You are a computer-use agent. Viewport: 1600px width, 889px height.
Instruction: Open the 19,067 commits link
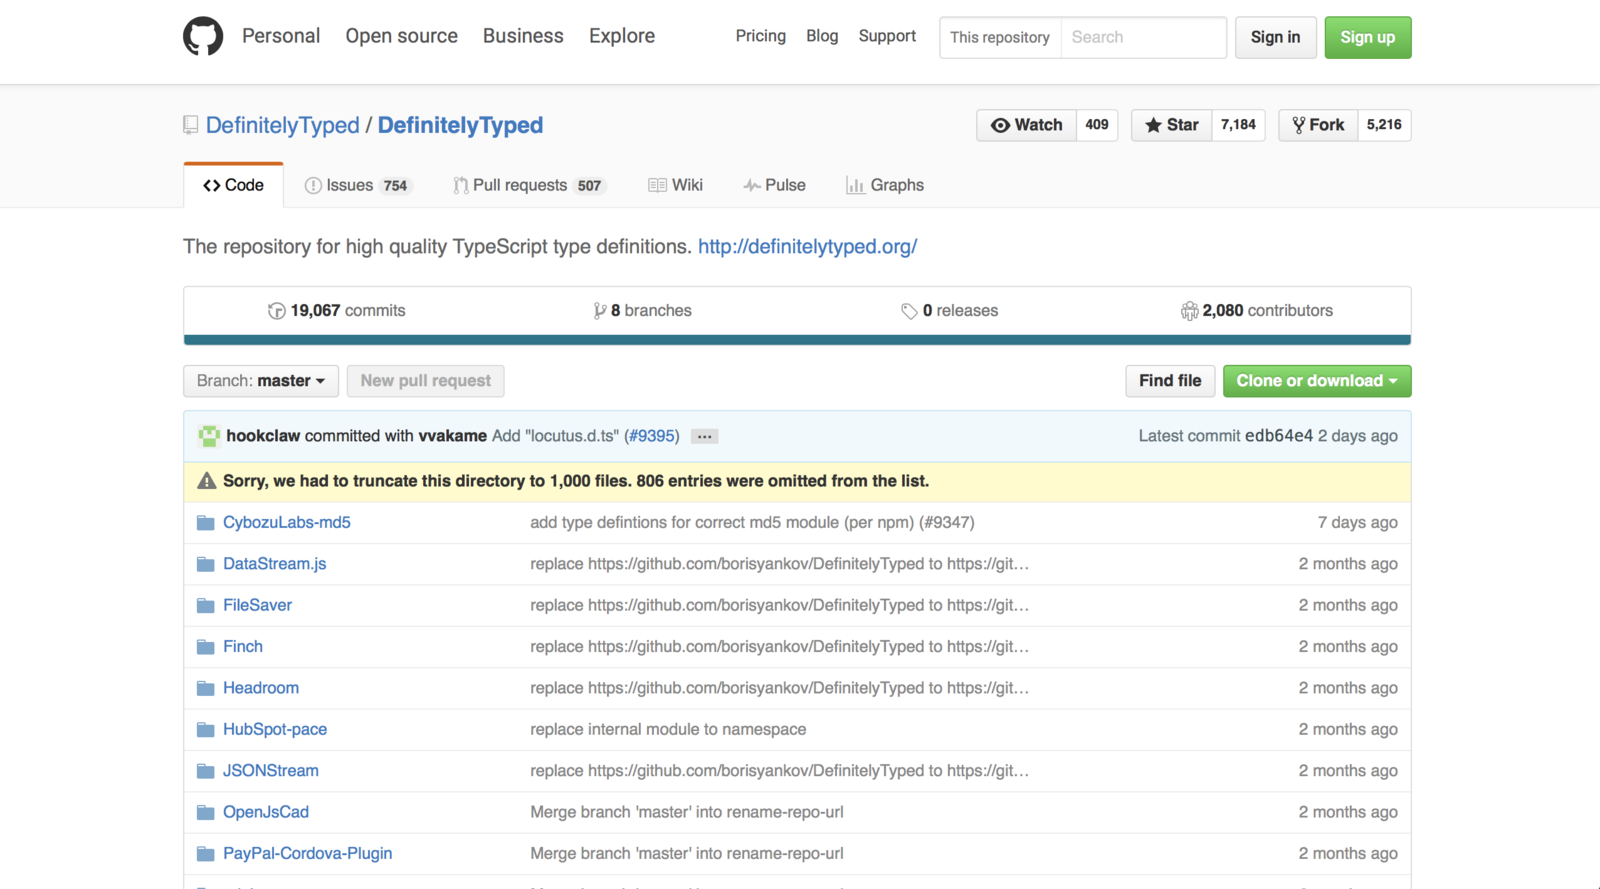point(337,311)
